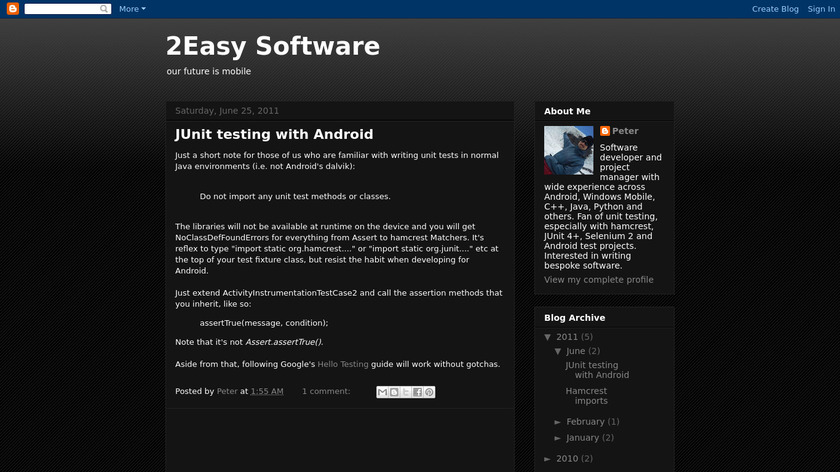Screen dimensions: 840x472
Task: Open the More dropdown in navbar
Action: coord(132,9)
